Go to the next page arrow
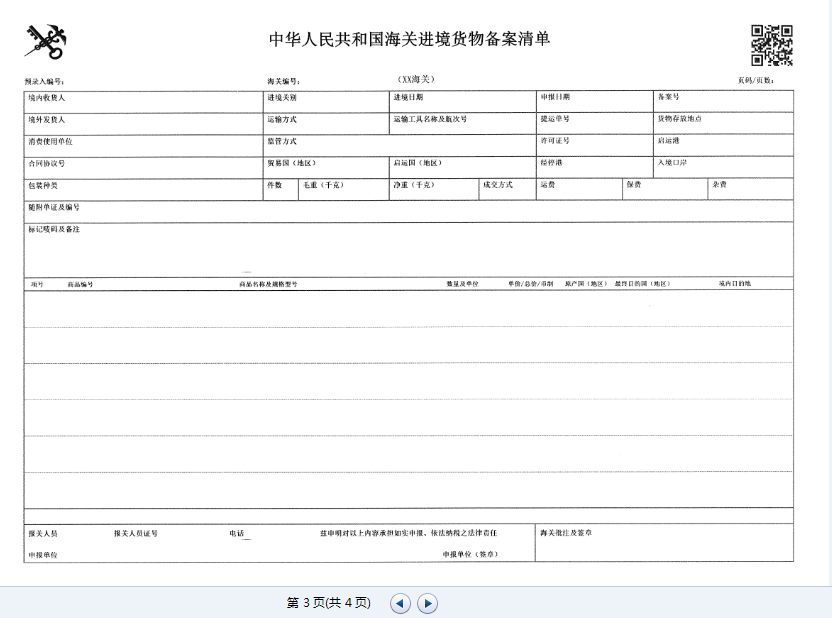832x618 pixels. (427, 603)
